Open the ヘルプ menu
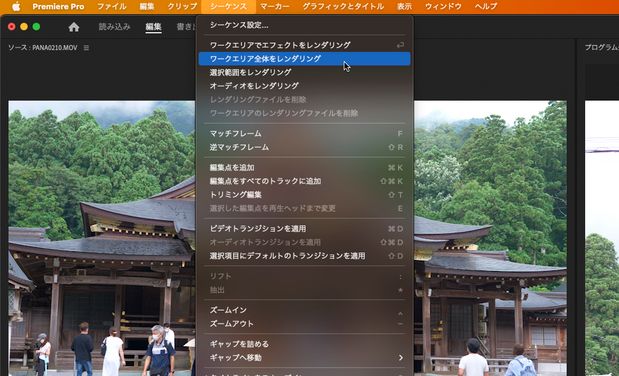 pyautogui.click(x=486, y=7)
